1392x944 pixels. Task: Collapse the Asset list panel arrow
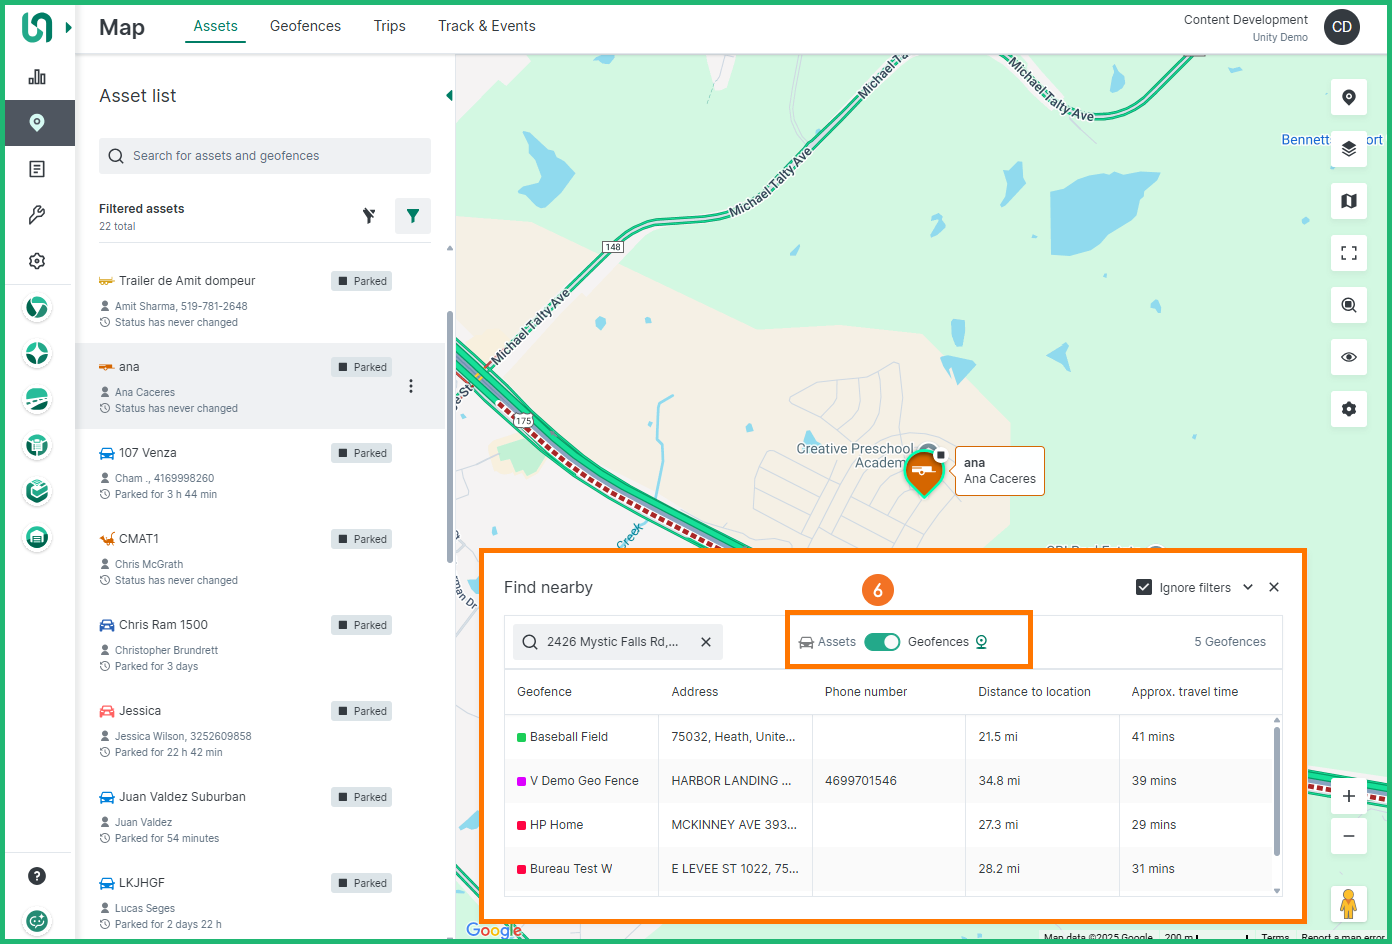click(449, 96)
